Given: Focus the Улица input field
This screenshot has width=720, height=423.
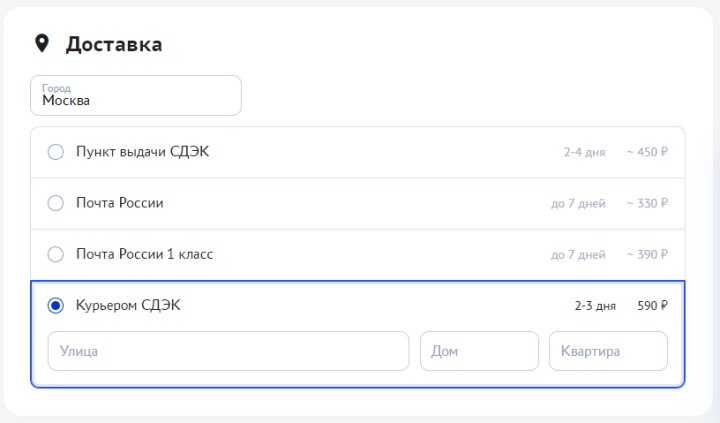Looking at the screenshot, I should coord(228,351).
